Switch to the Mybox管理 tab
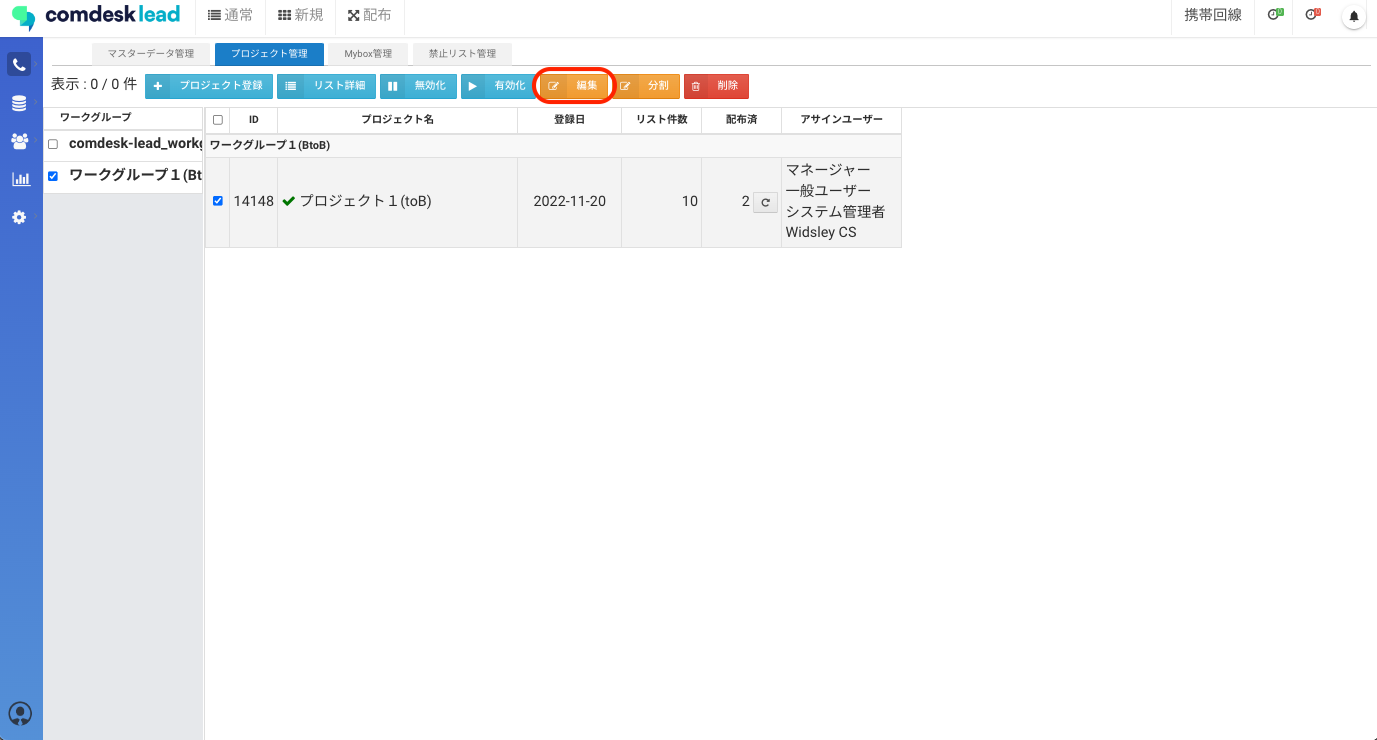This screenshot has width=1377, height=740. click(x=368, y=54)
